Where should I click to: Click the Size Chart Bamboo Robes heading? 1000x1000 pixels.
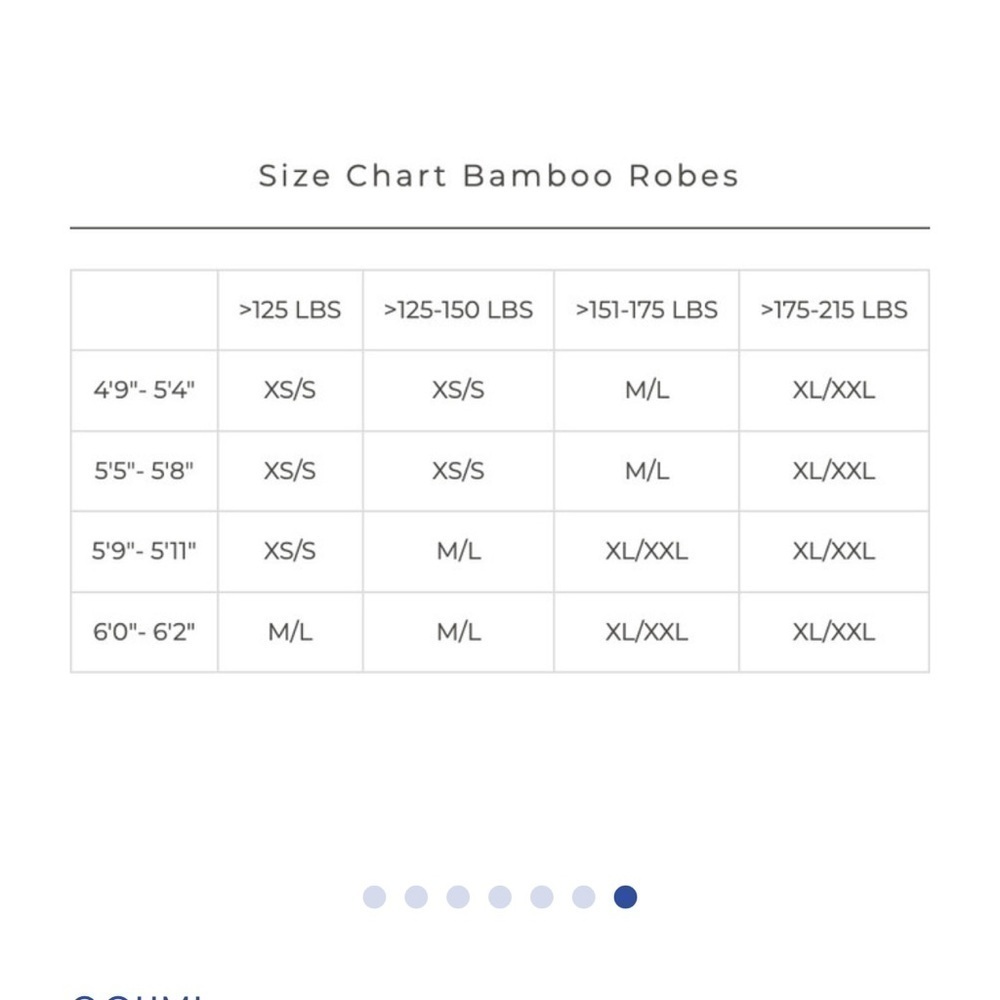pos(499,176)
